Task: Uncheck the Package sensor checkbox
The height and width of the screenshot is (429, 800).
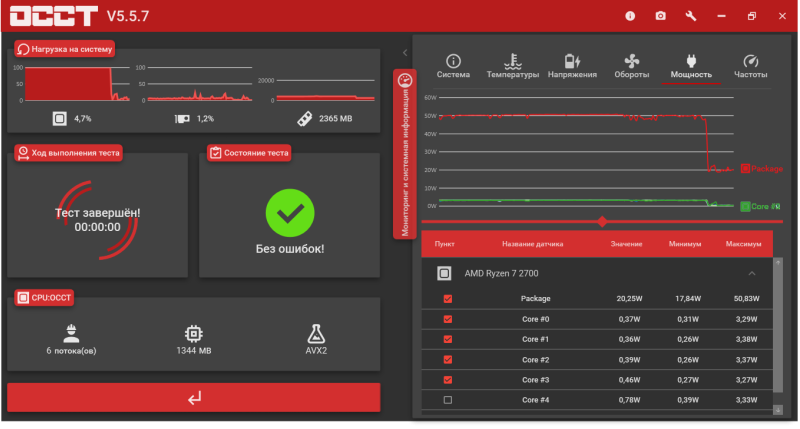Action: tap(447, 299)
